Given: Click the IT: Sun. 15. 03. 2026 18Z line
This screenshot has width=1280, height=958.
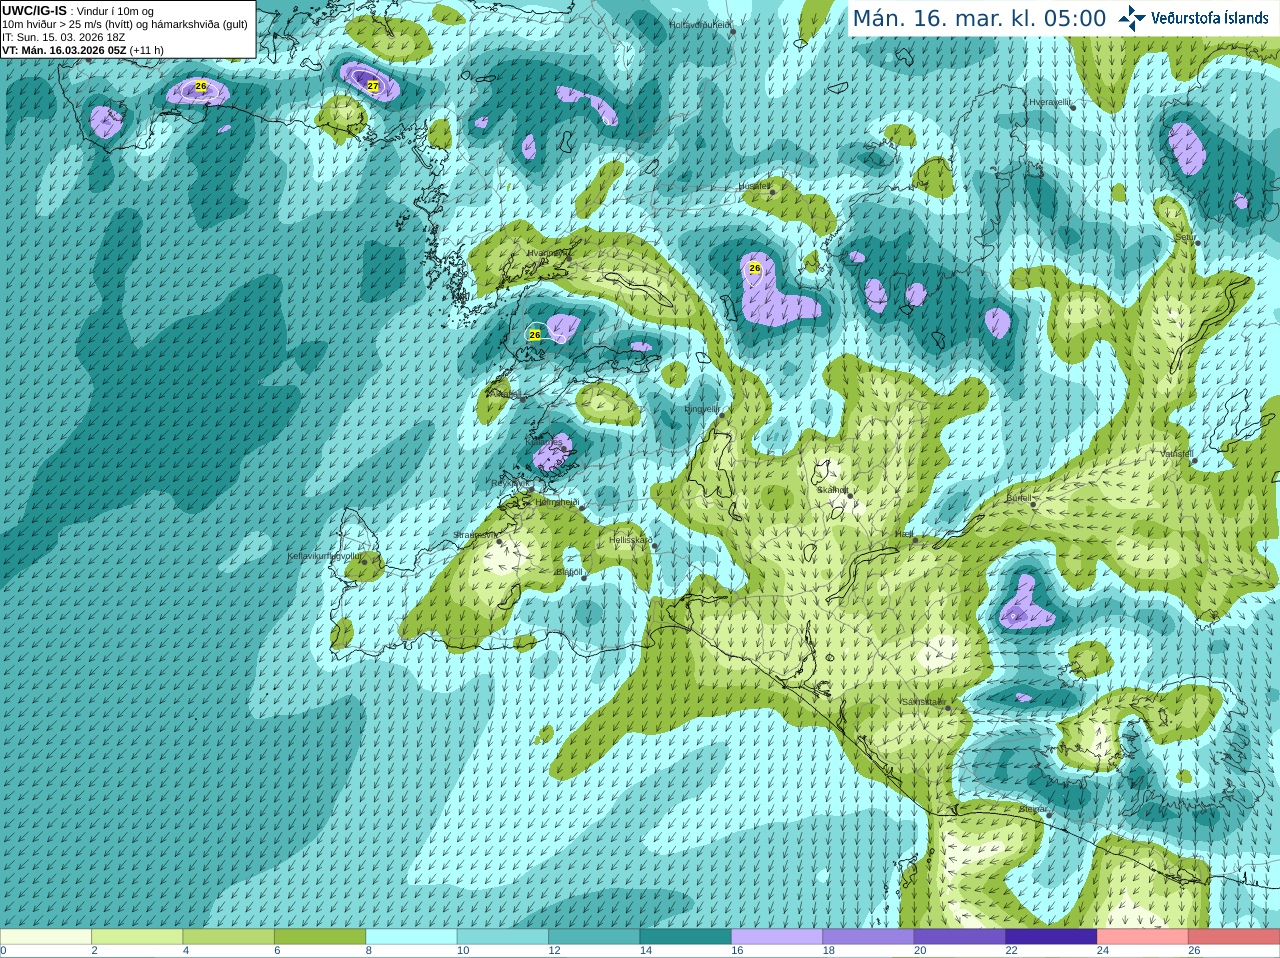Looking at the screenshot, I should 64,37.
